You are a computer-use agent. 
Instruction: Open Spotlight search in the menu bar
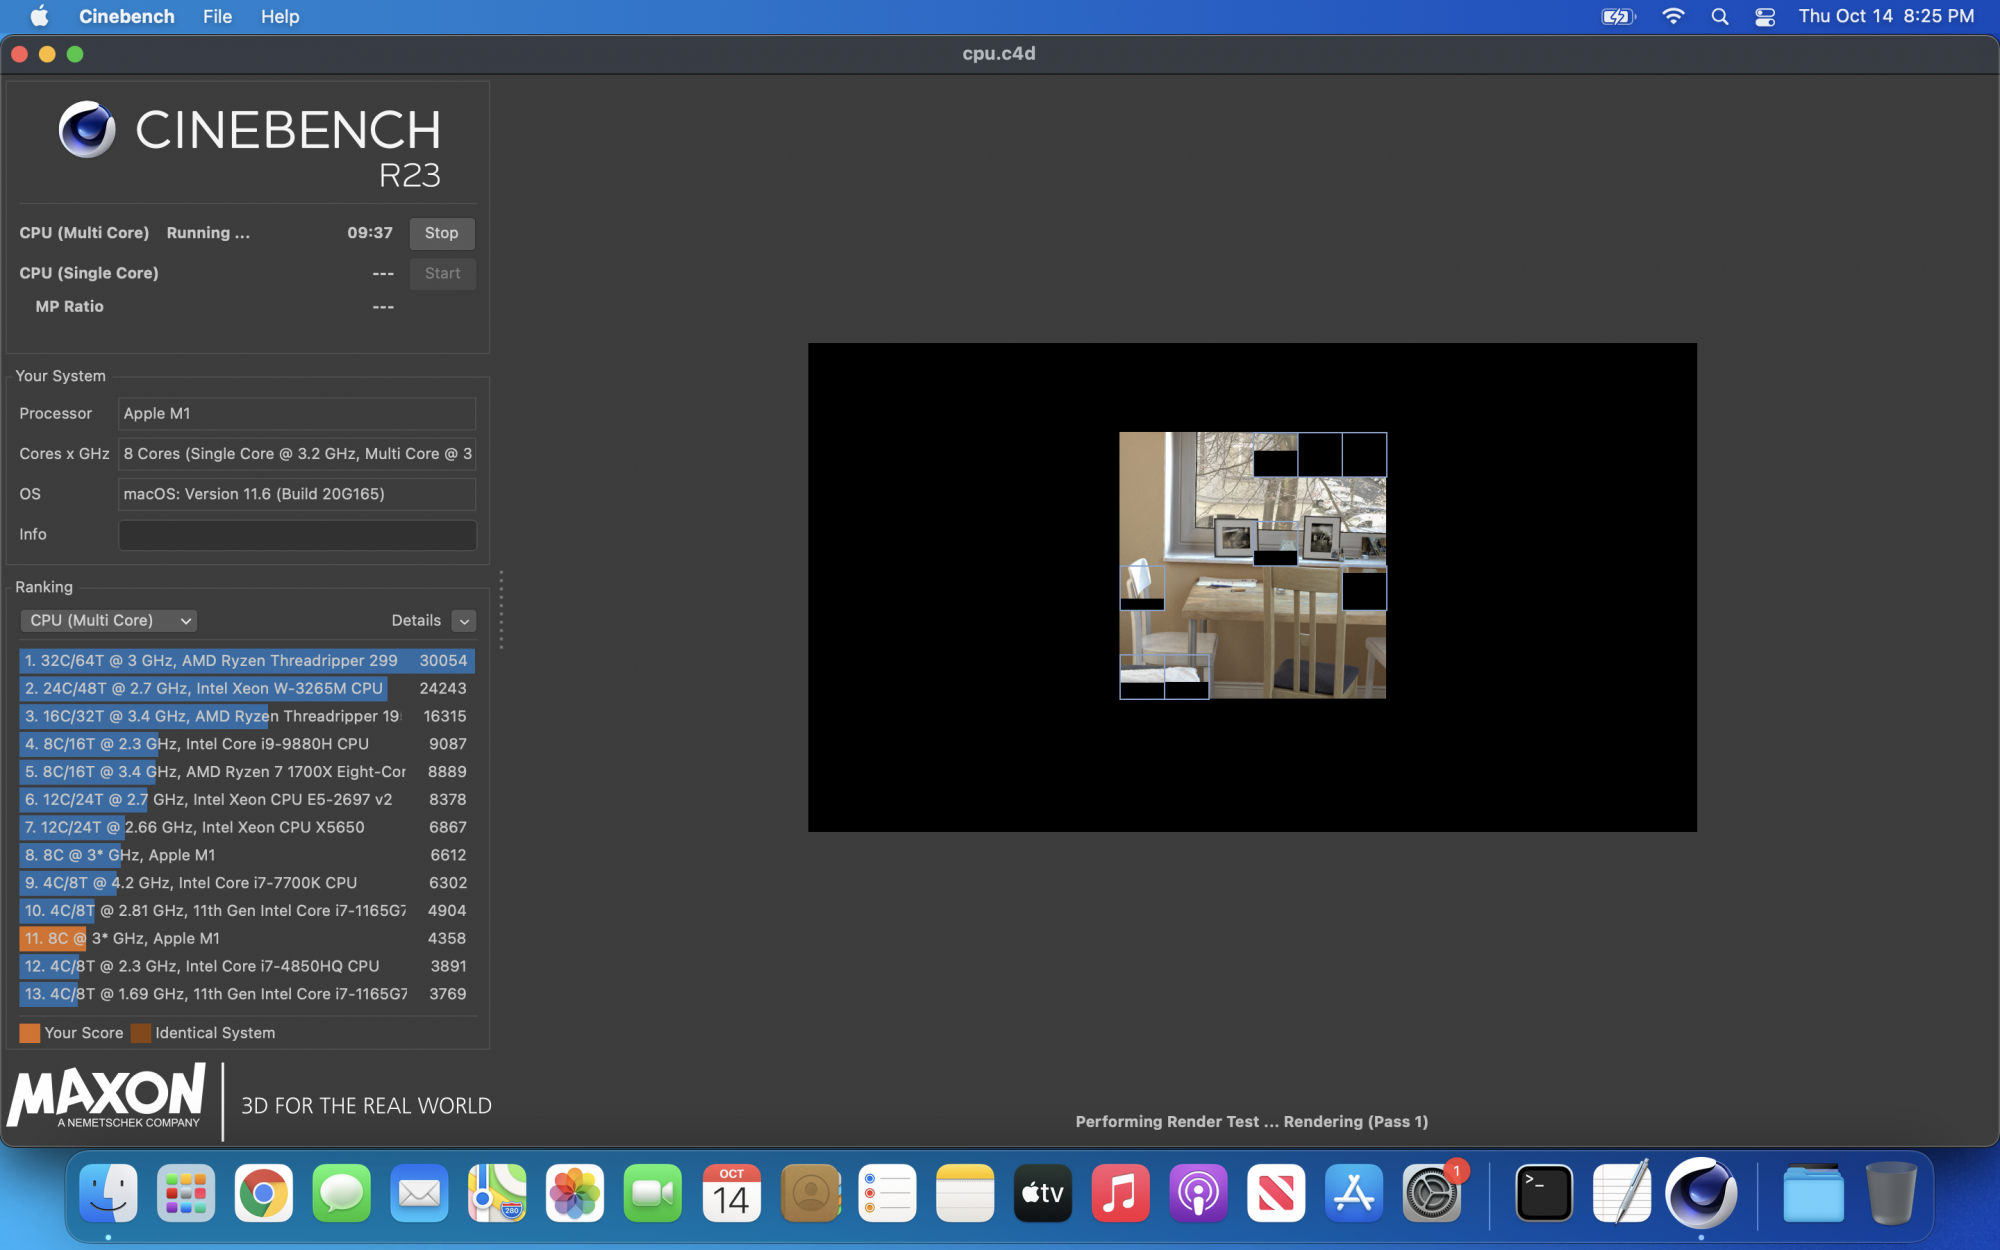pos(1719,16)
